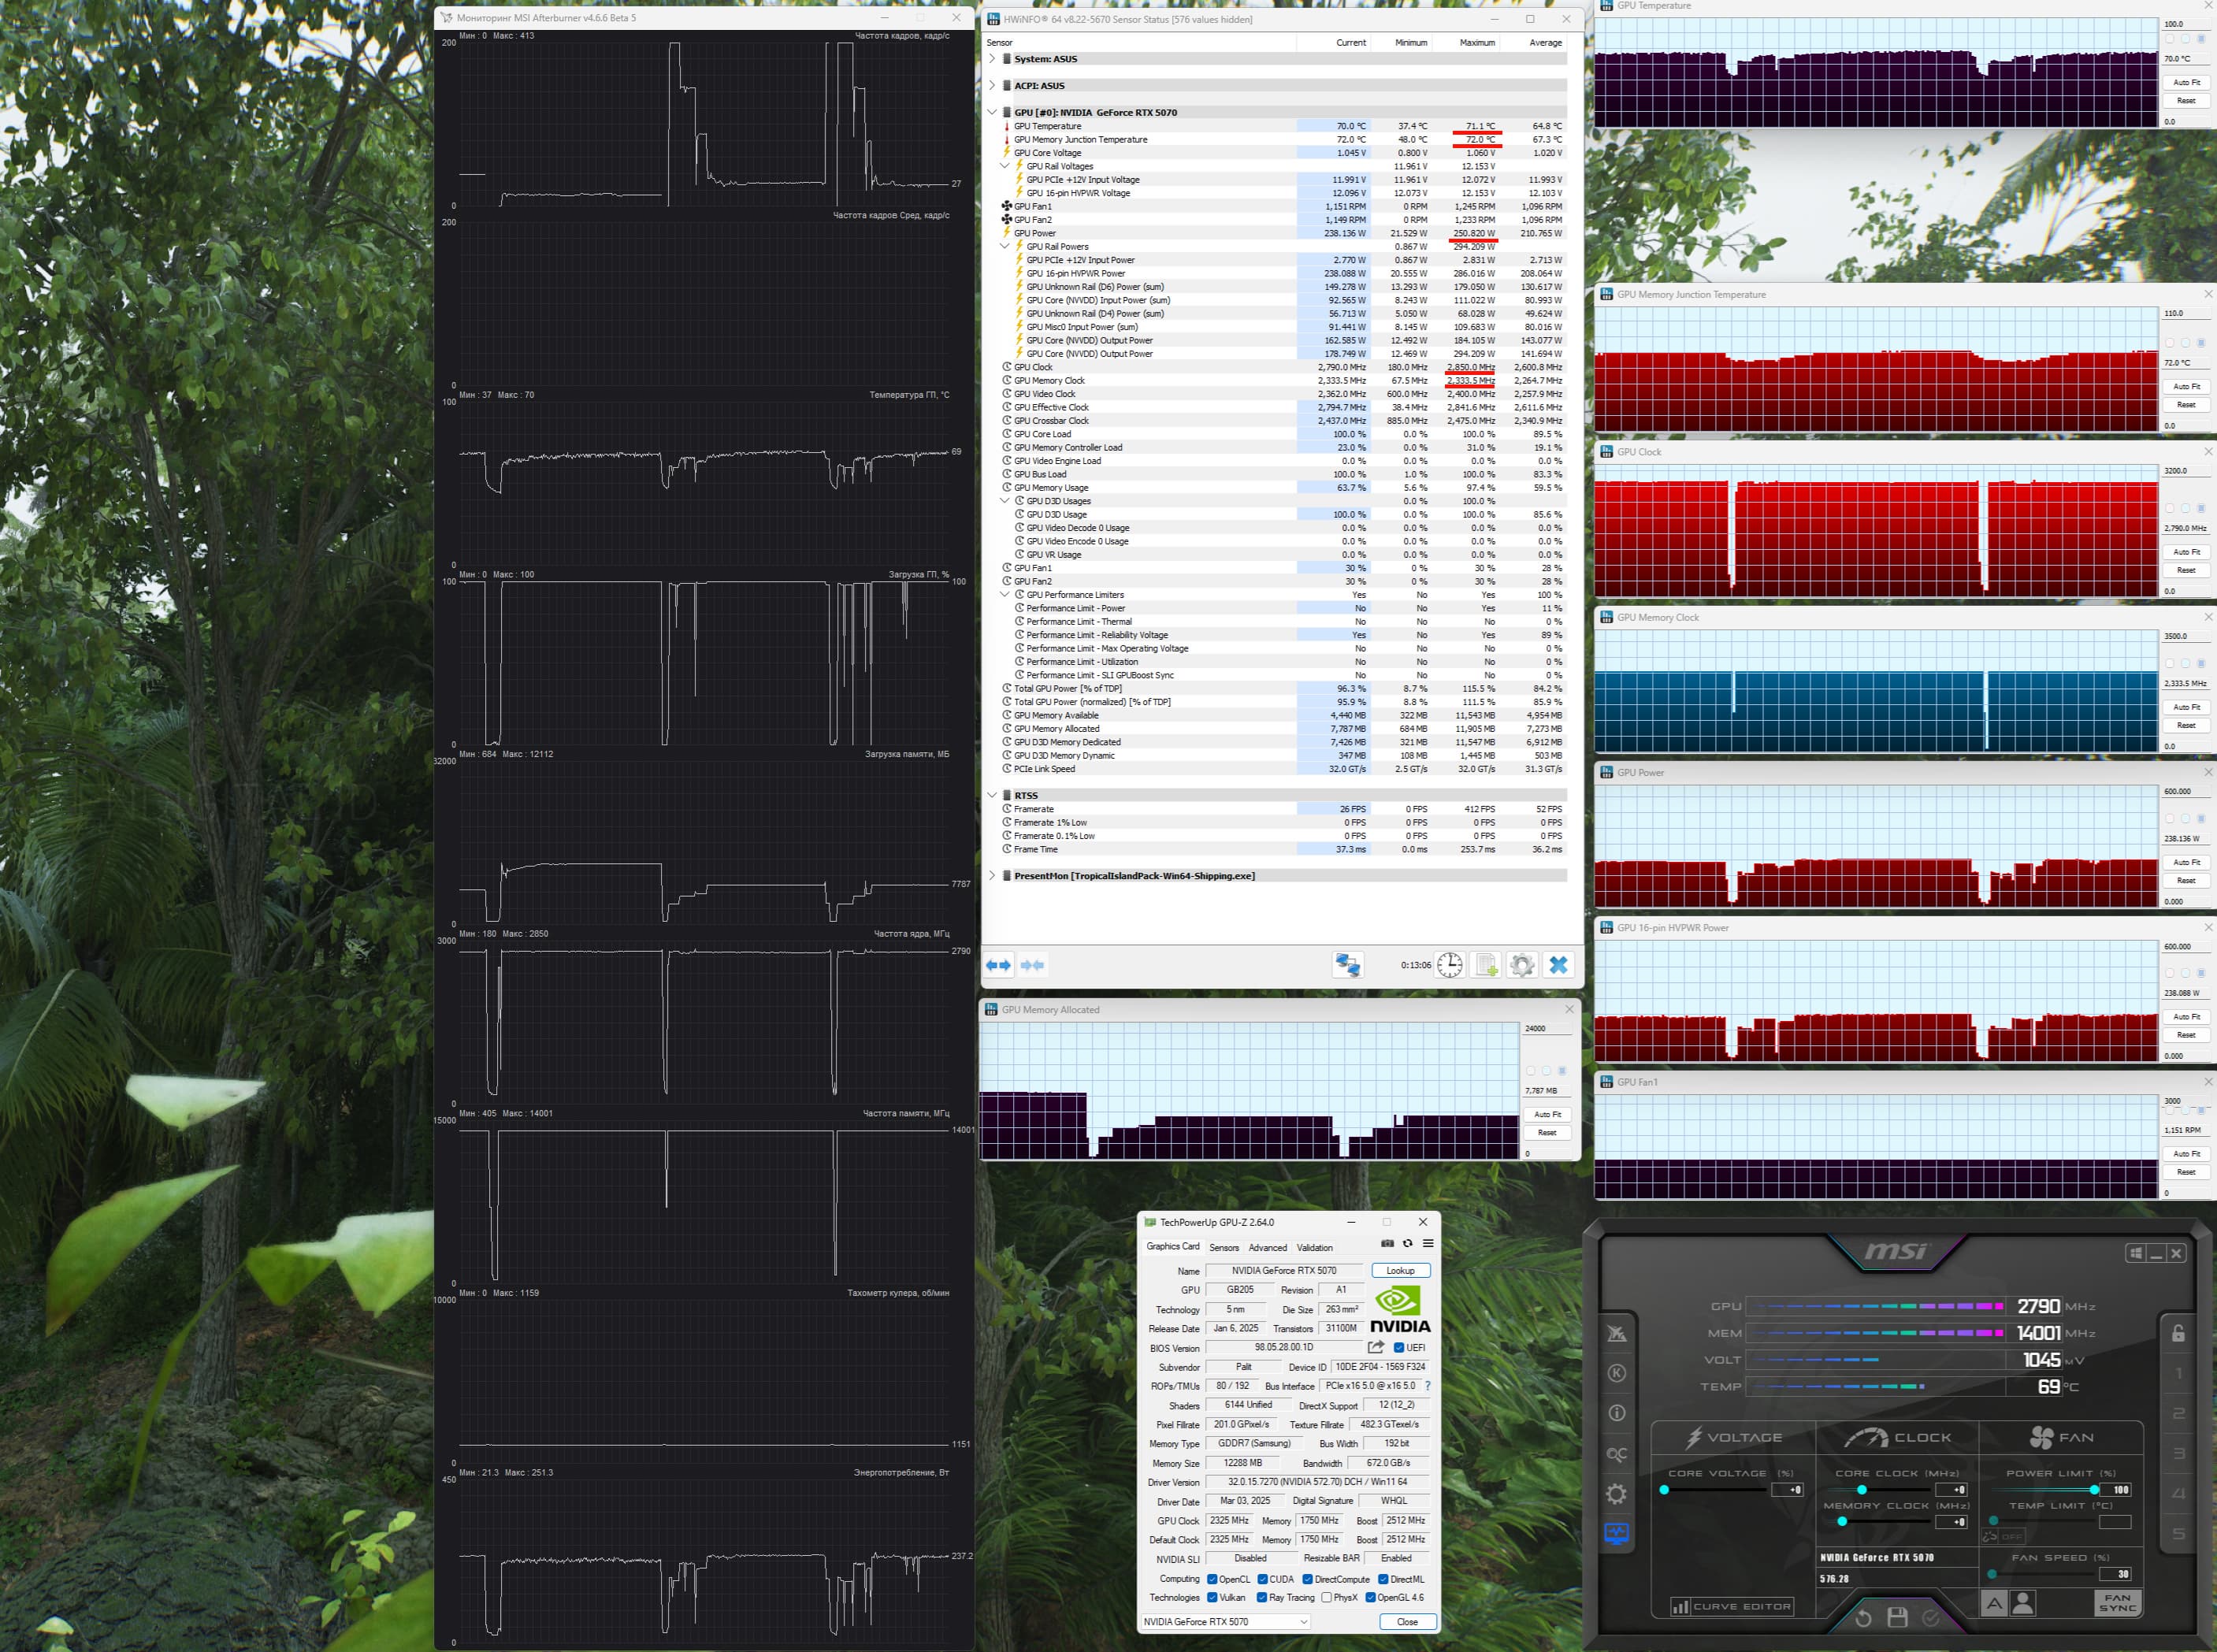Expand the System: ASUS sensor group

(992, 59)
